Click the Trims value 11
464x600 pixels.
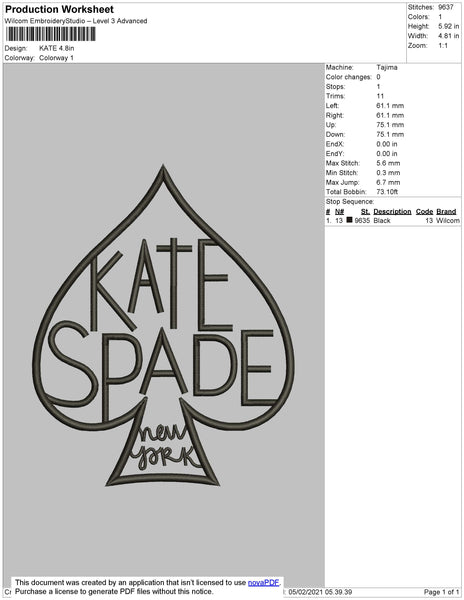click(380, 96)
